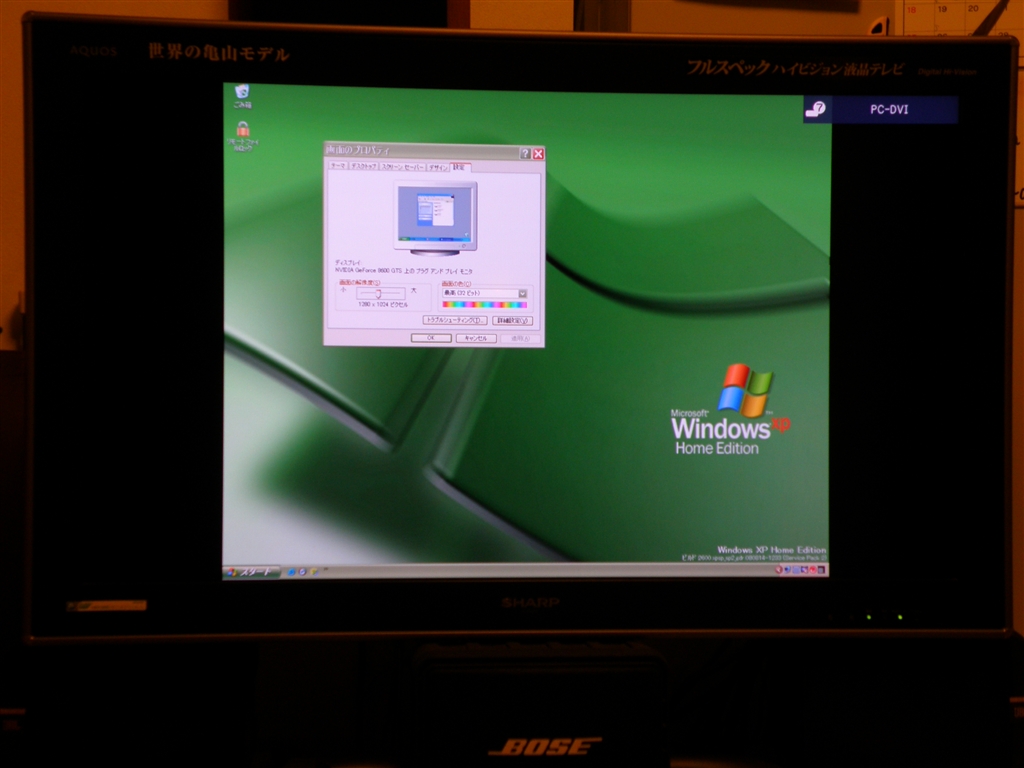1024x768 pixels.
Task: Click the monitor preview image
Action: point(436,218)
